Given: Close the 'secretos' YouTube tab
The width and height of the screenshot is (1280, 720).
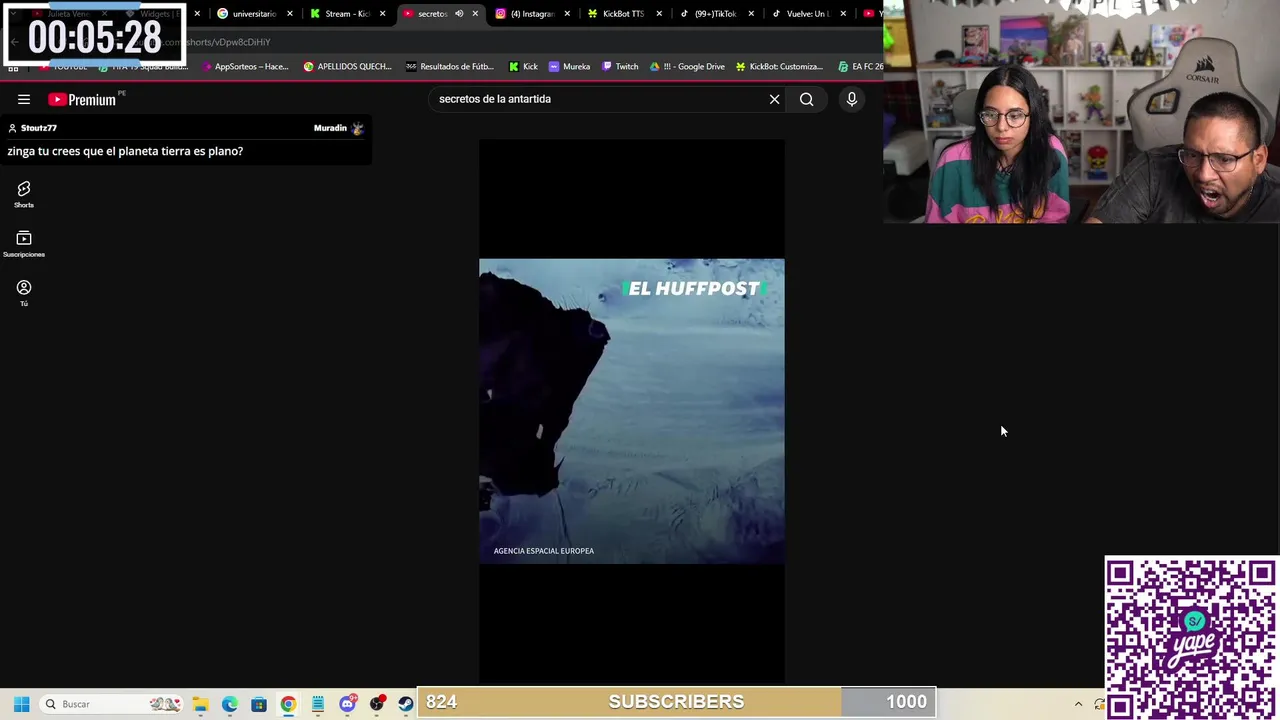Looking at the screenshot, I should (475, 14).
